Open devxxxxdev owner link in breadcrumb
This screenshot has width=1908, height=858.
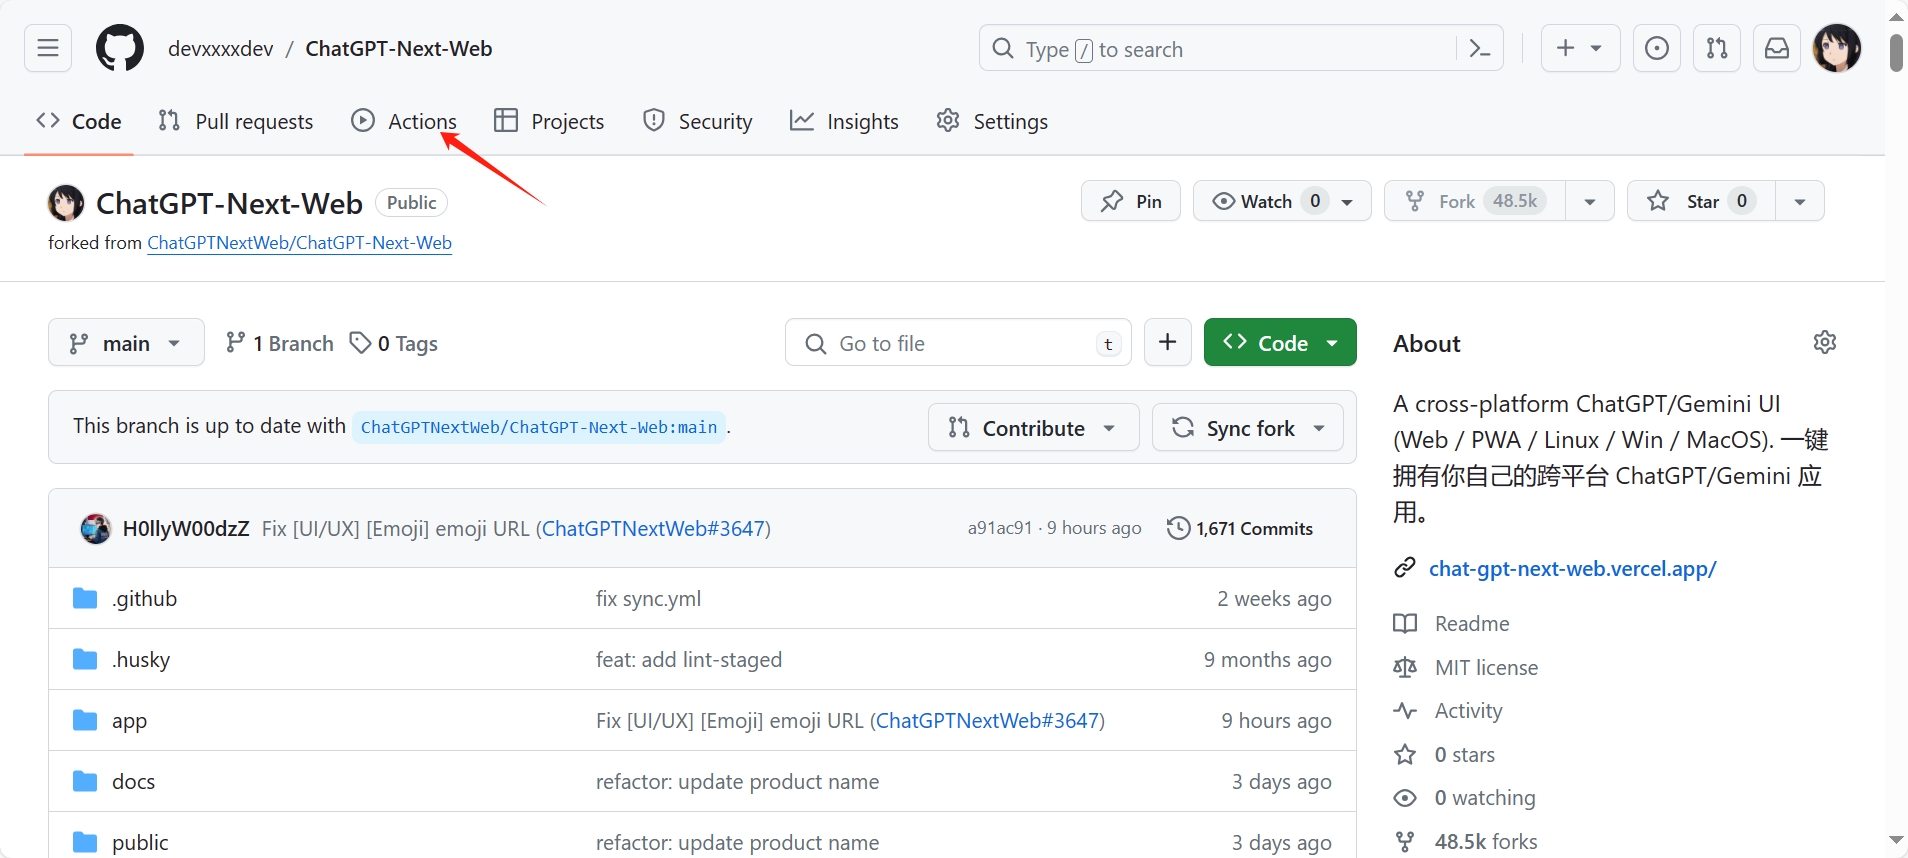(220, 48)
